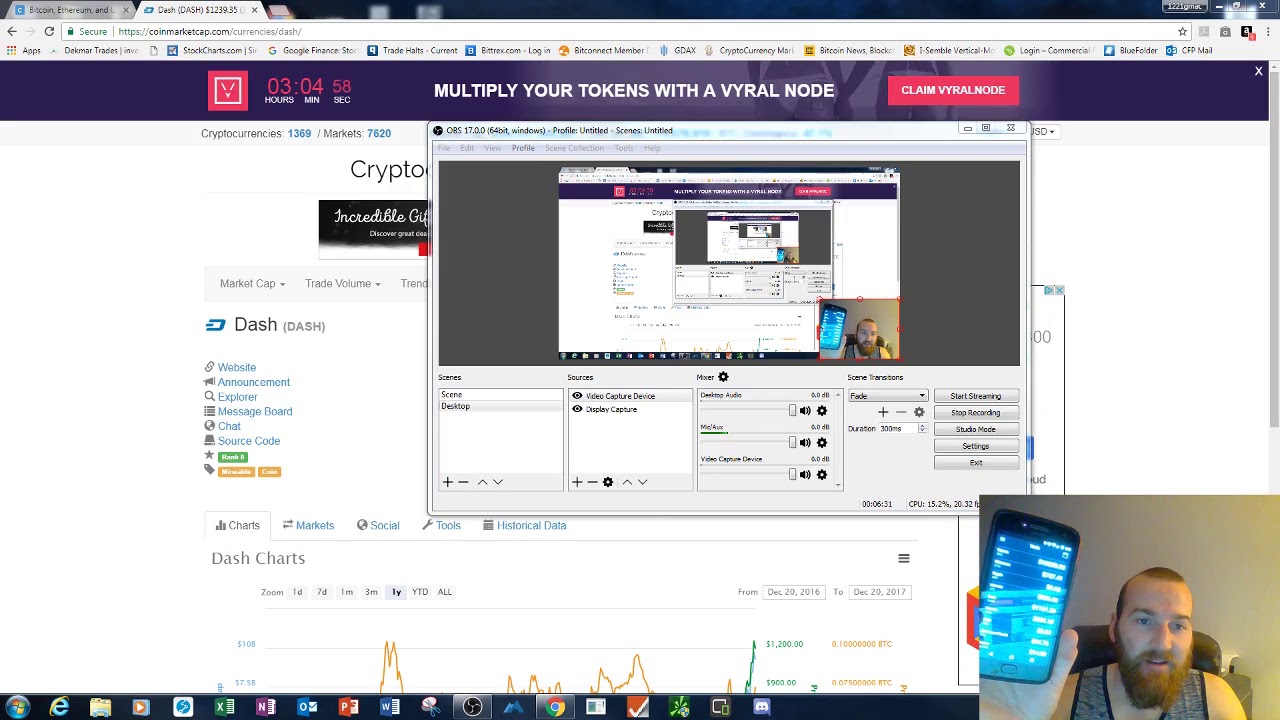Remove selected source with minus icon

[592, 482]
